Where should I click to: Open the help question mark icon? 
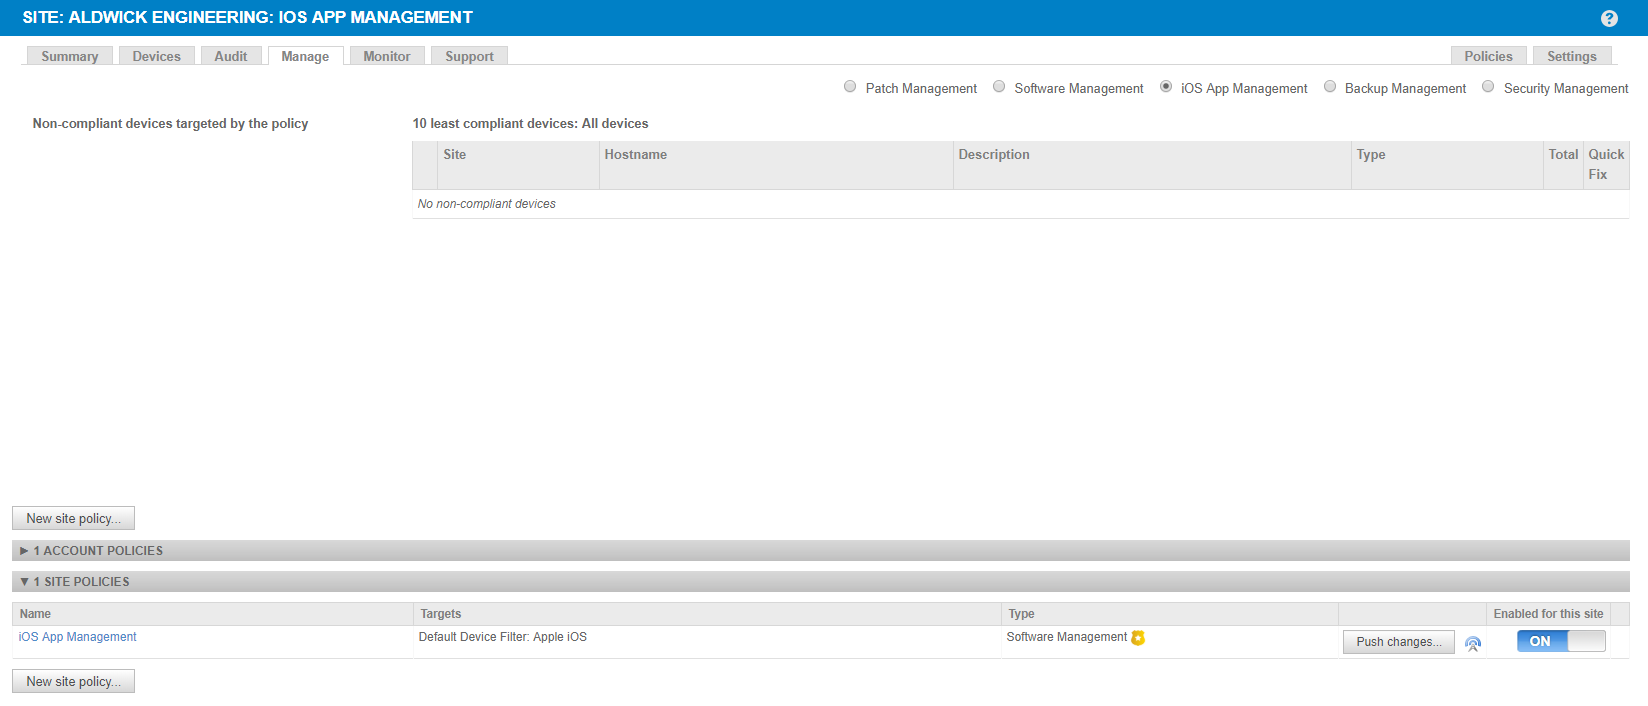1609,18
